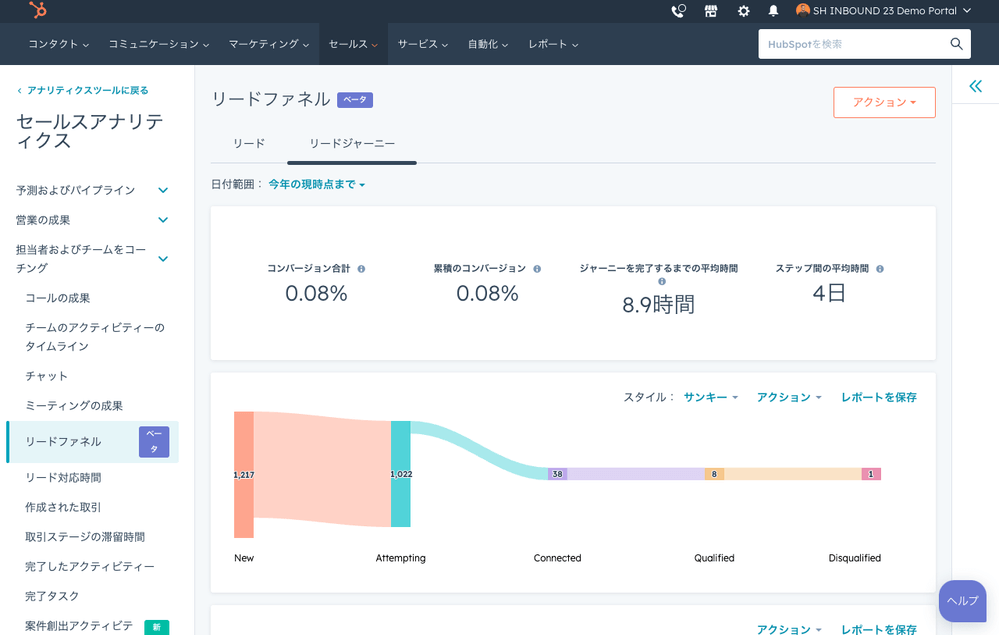The width and height of the screenshot is (999, 635).
Task: Open the セールス menu in navigation
Action: pos(353,44)
